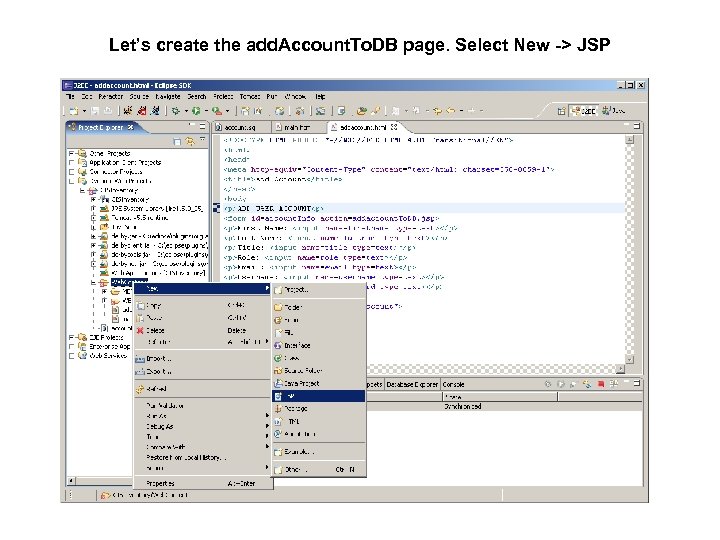Image resolution: width=720 pixels, height=540 pixels.
Task: Expand the Web Services tree node
Action: 71,355
